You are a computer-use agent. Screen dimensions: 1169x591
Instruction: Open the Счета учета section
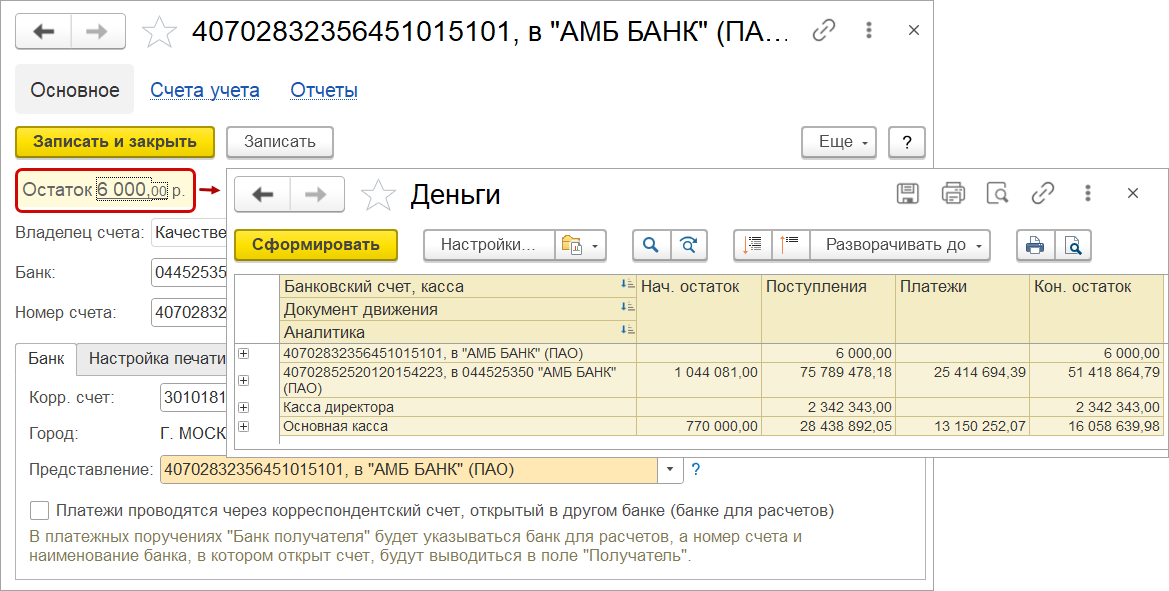point(205,90)
